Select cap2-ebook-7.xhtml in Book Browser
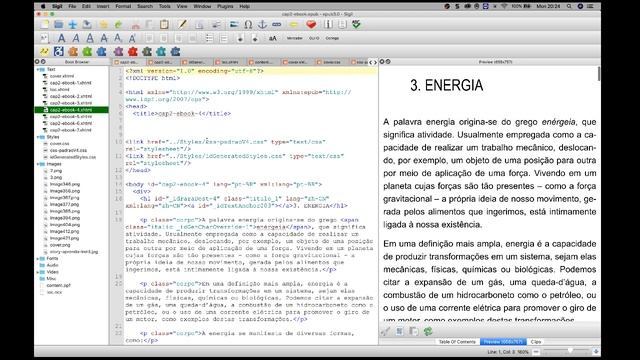 click(x=70, y=130)
